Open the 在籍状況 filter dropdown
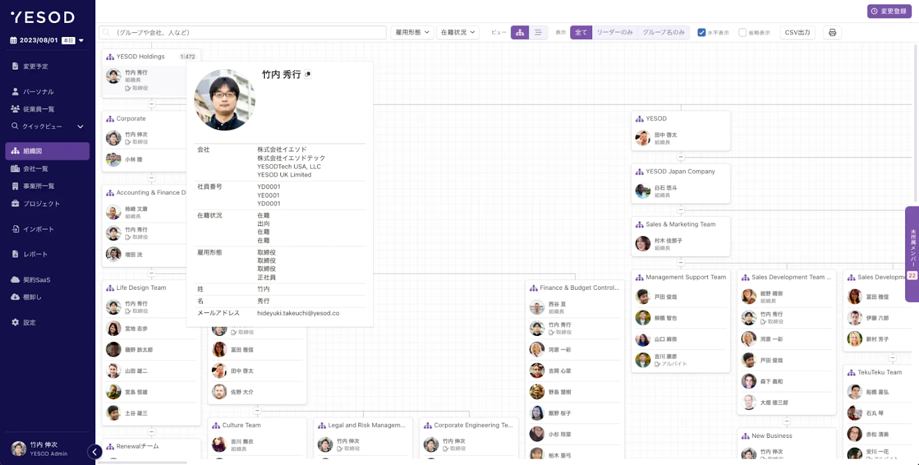919x465 pixels. [x=458, y=33]
